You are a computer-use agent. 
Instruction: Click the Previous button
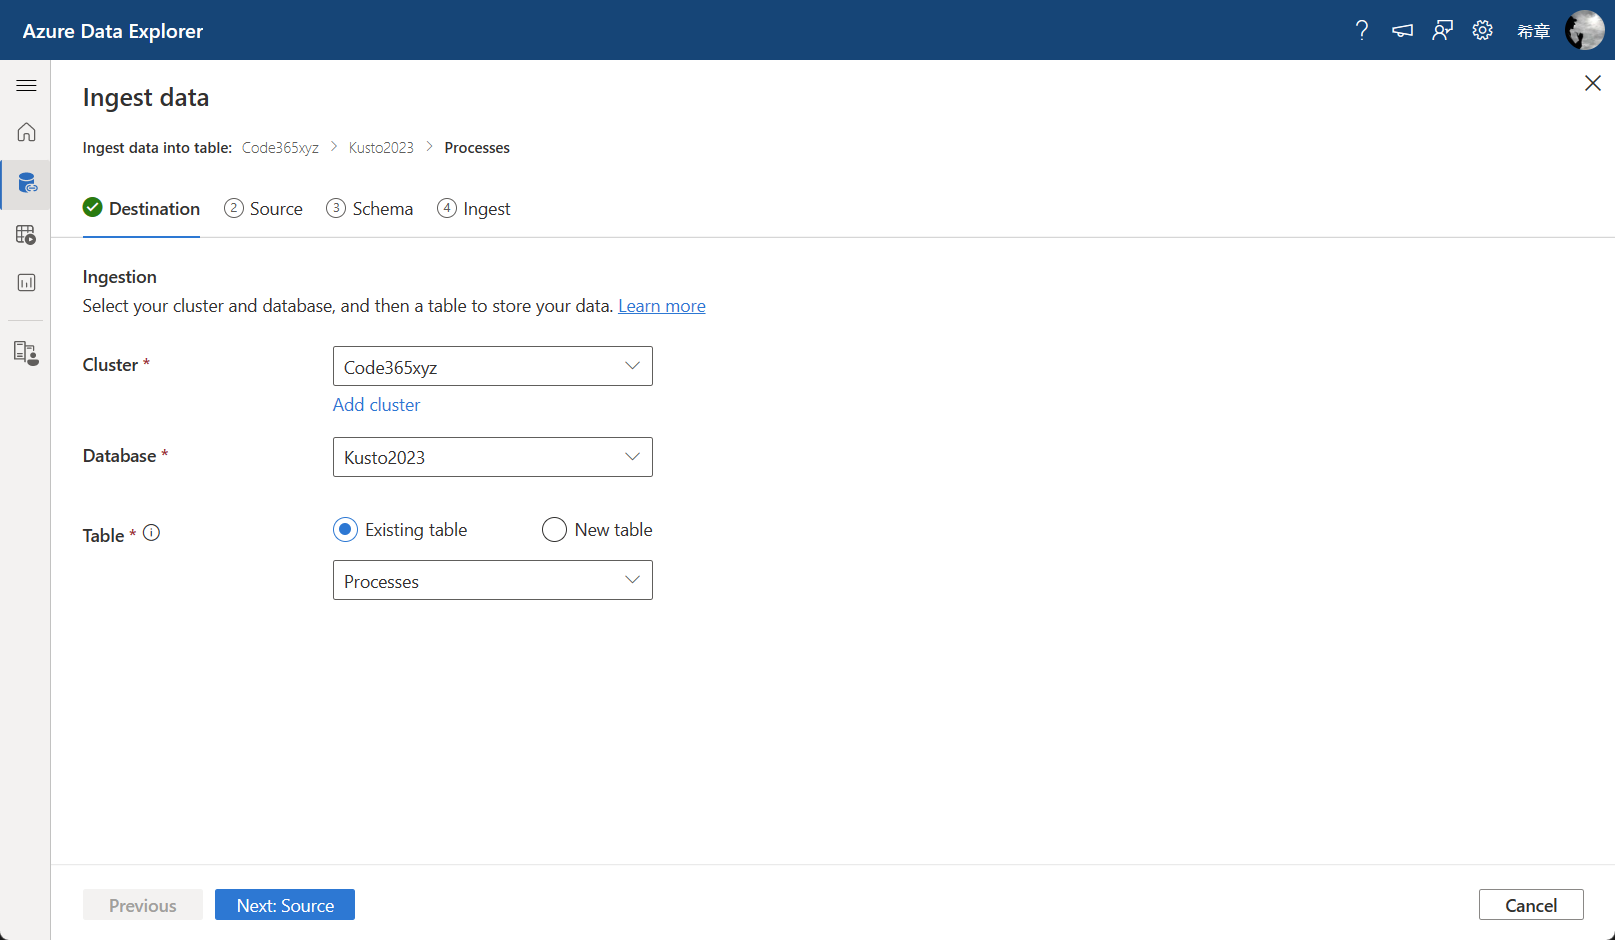[x=143, y=905]
